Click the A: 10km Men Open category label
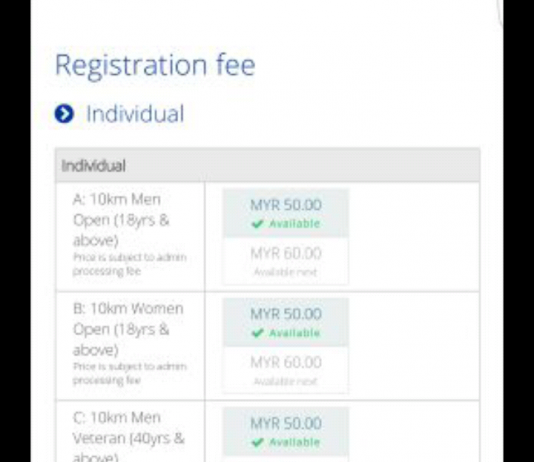Viewport: 534px width, 462px height. click(x=121, y=220)
